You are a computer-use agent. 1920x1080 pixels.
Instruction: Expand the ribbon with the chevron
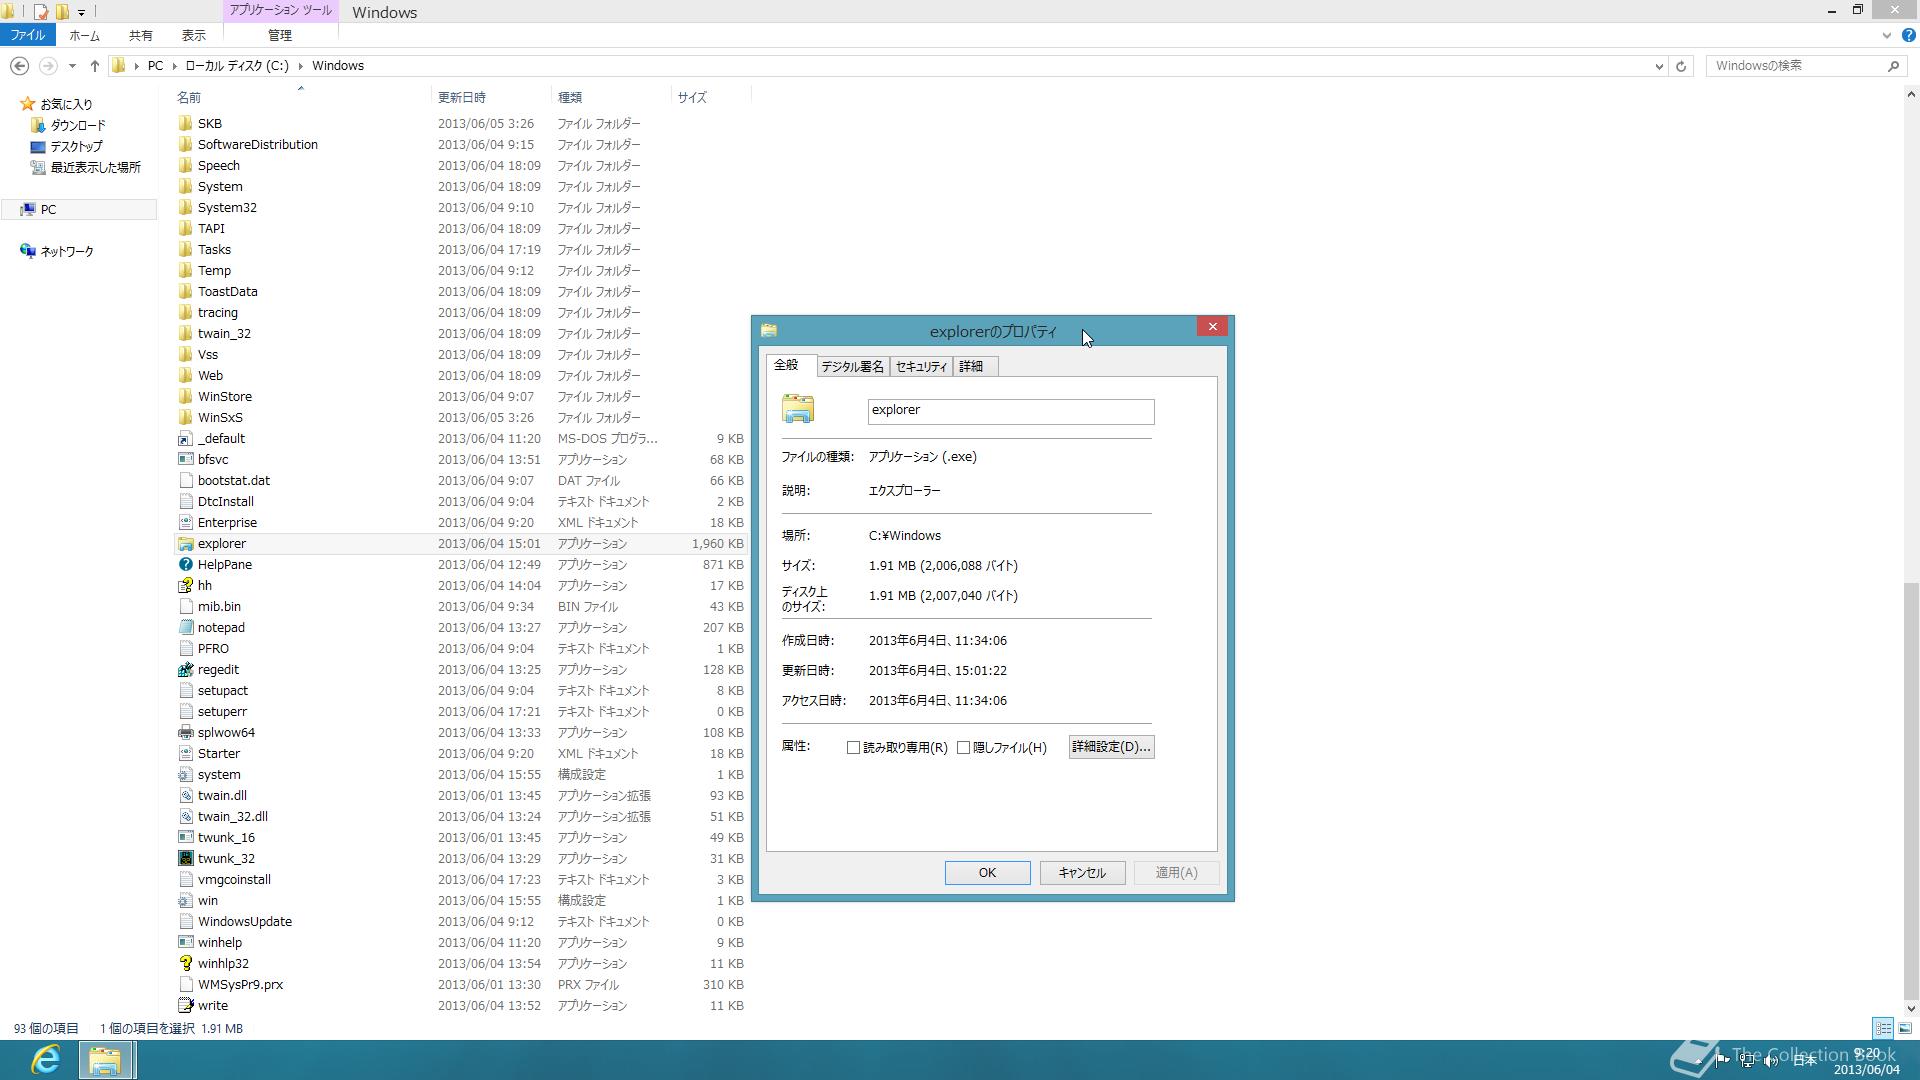coord(1887,35)
